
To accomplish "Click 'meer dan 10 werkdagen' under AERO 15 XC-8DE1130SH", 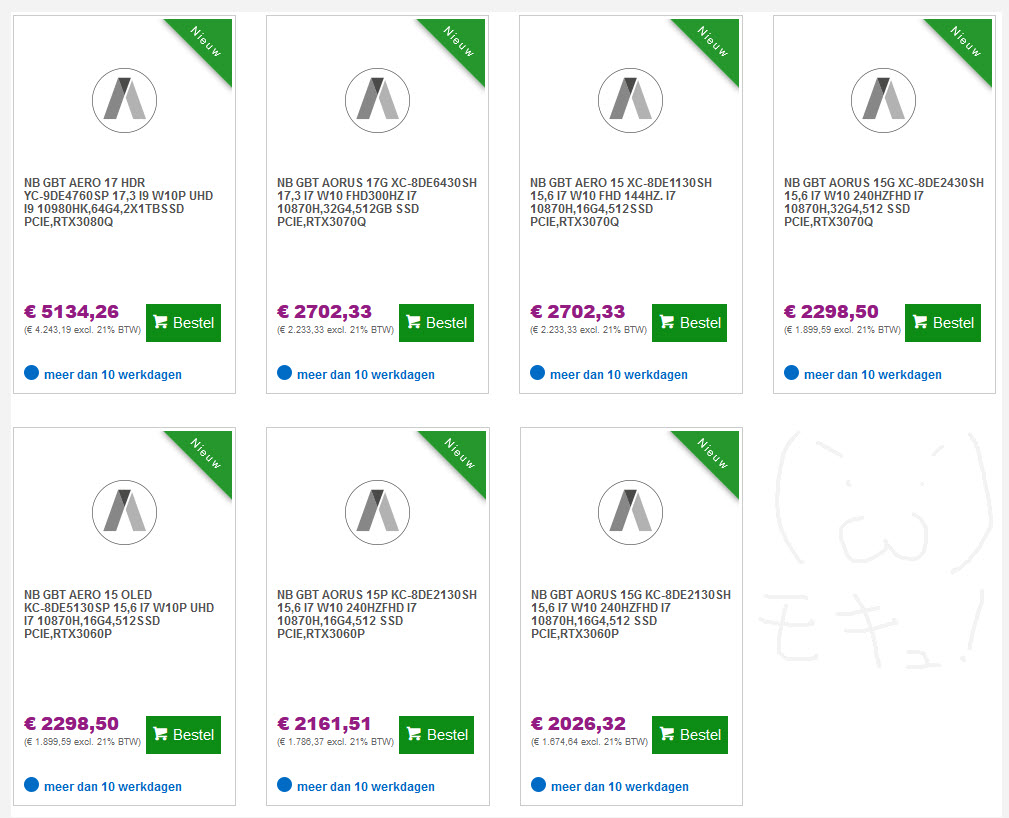I will click(618, 375).
